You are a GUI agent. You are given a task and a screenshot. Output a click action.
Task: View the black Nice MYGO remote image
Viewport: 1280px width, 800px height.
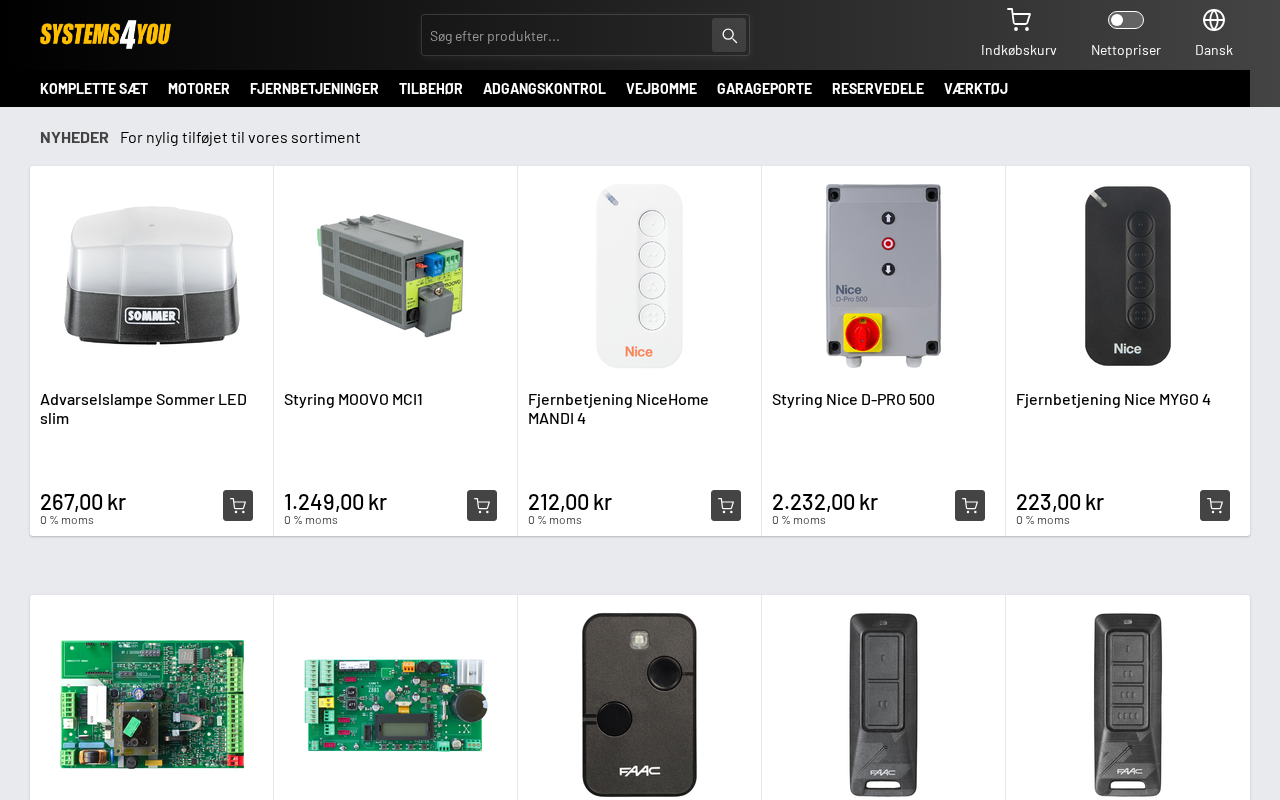click(1127, 275)
